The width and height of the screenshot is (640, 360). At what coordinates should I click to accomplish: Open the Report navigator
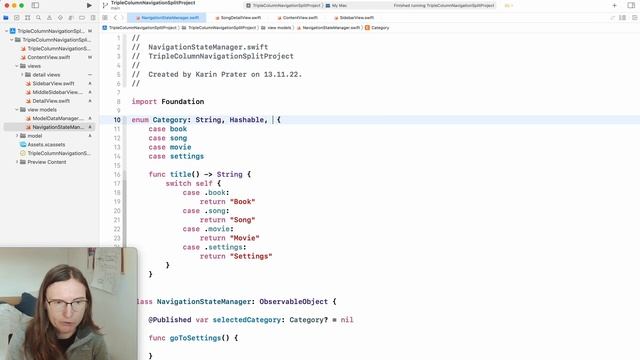(x=93, y=18)
